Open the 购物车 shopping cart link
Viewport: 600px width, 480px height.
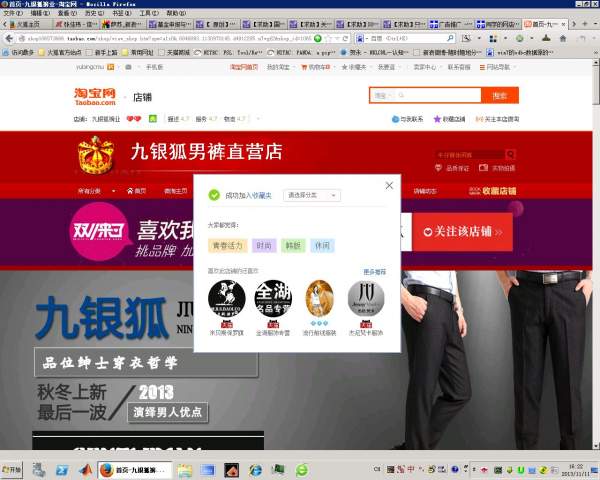(316, 67)
